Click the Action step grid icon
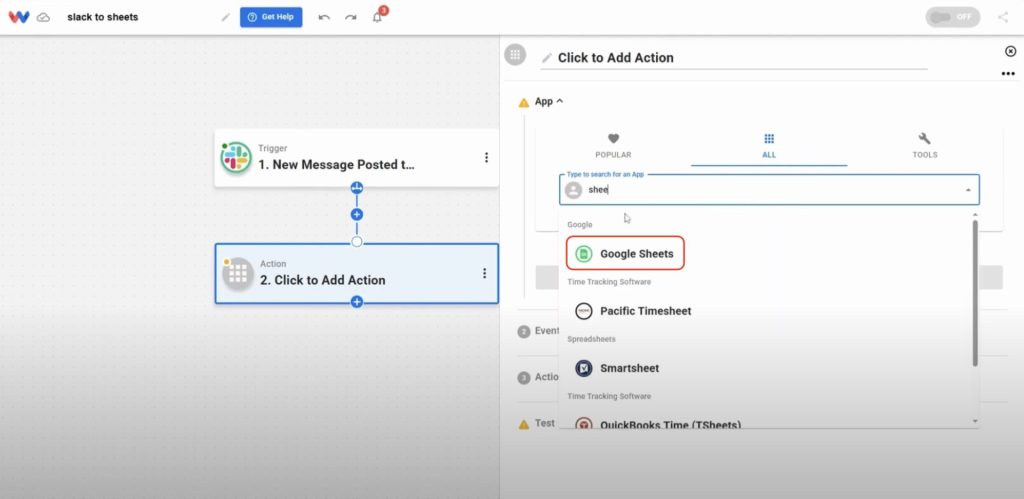This screenshot has width=1024, height=499. tap(238, 273)
